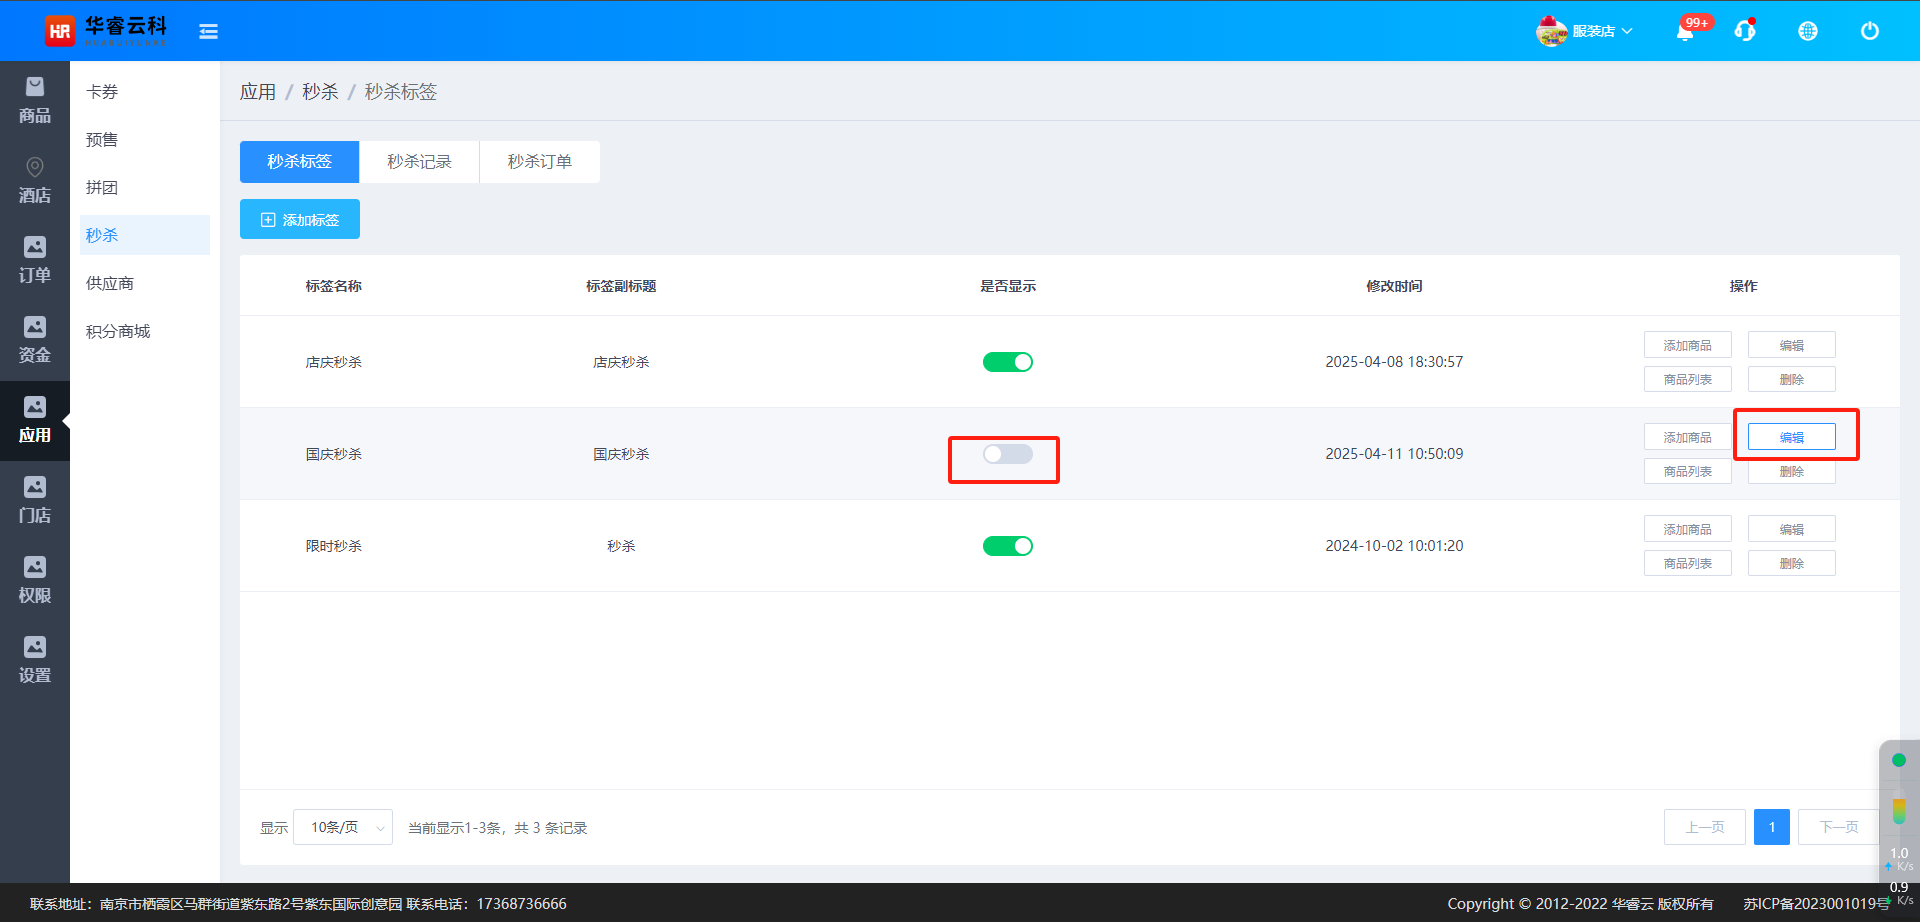Disable display switch for 限时秒杀
The height and width of the screenshot is (922, 1920).
(x=1007, y=546)
